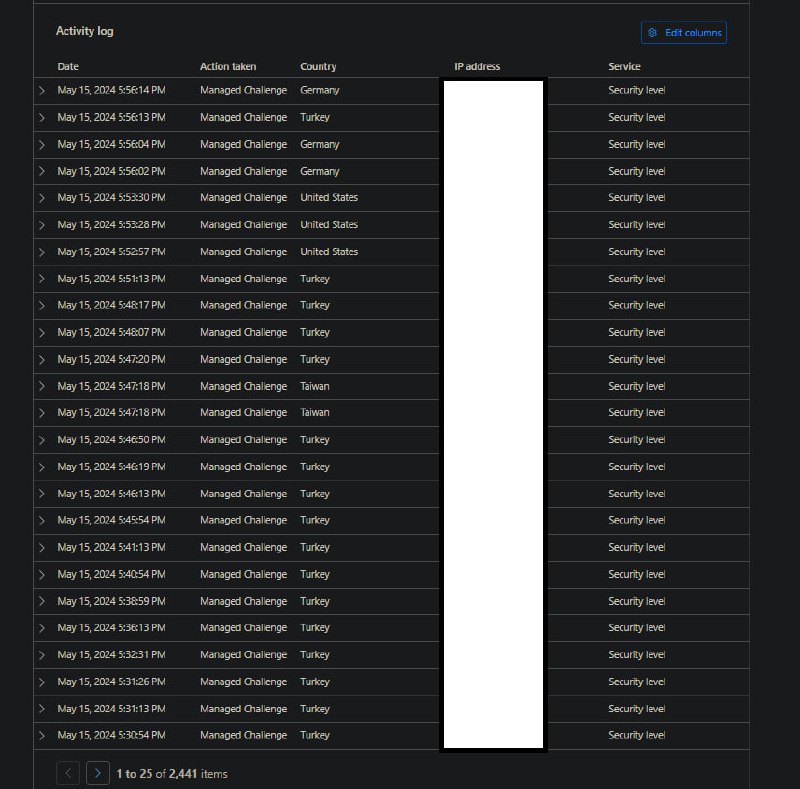Expand the 5:48:17 PM Turkey row
The image size is (800, 789).
42,305
